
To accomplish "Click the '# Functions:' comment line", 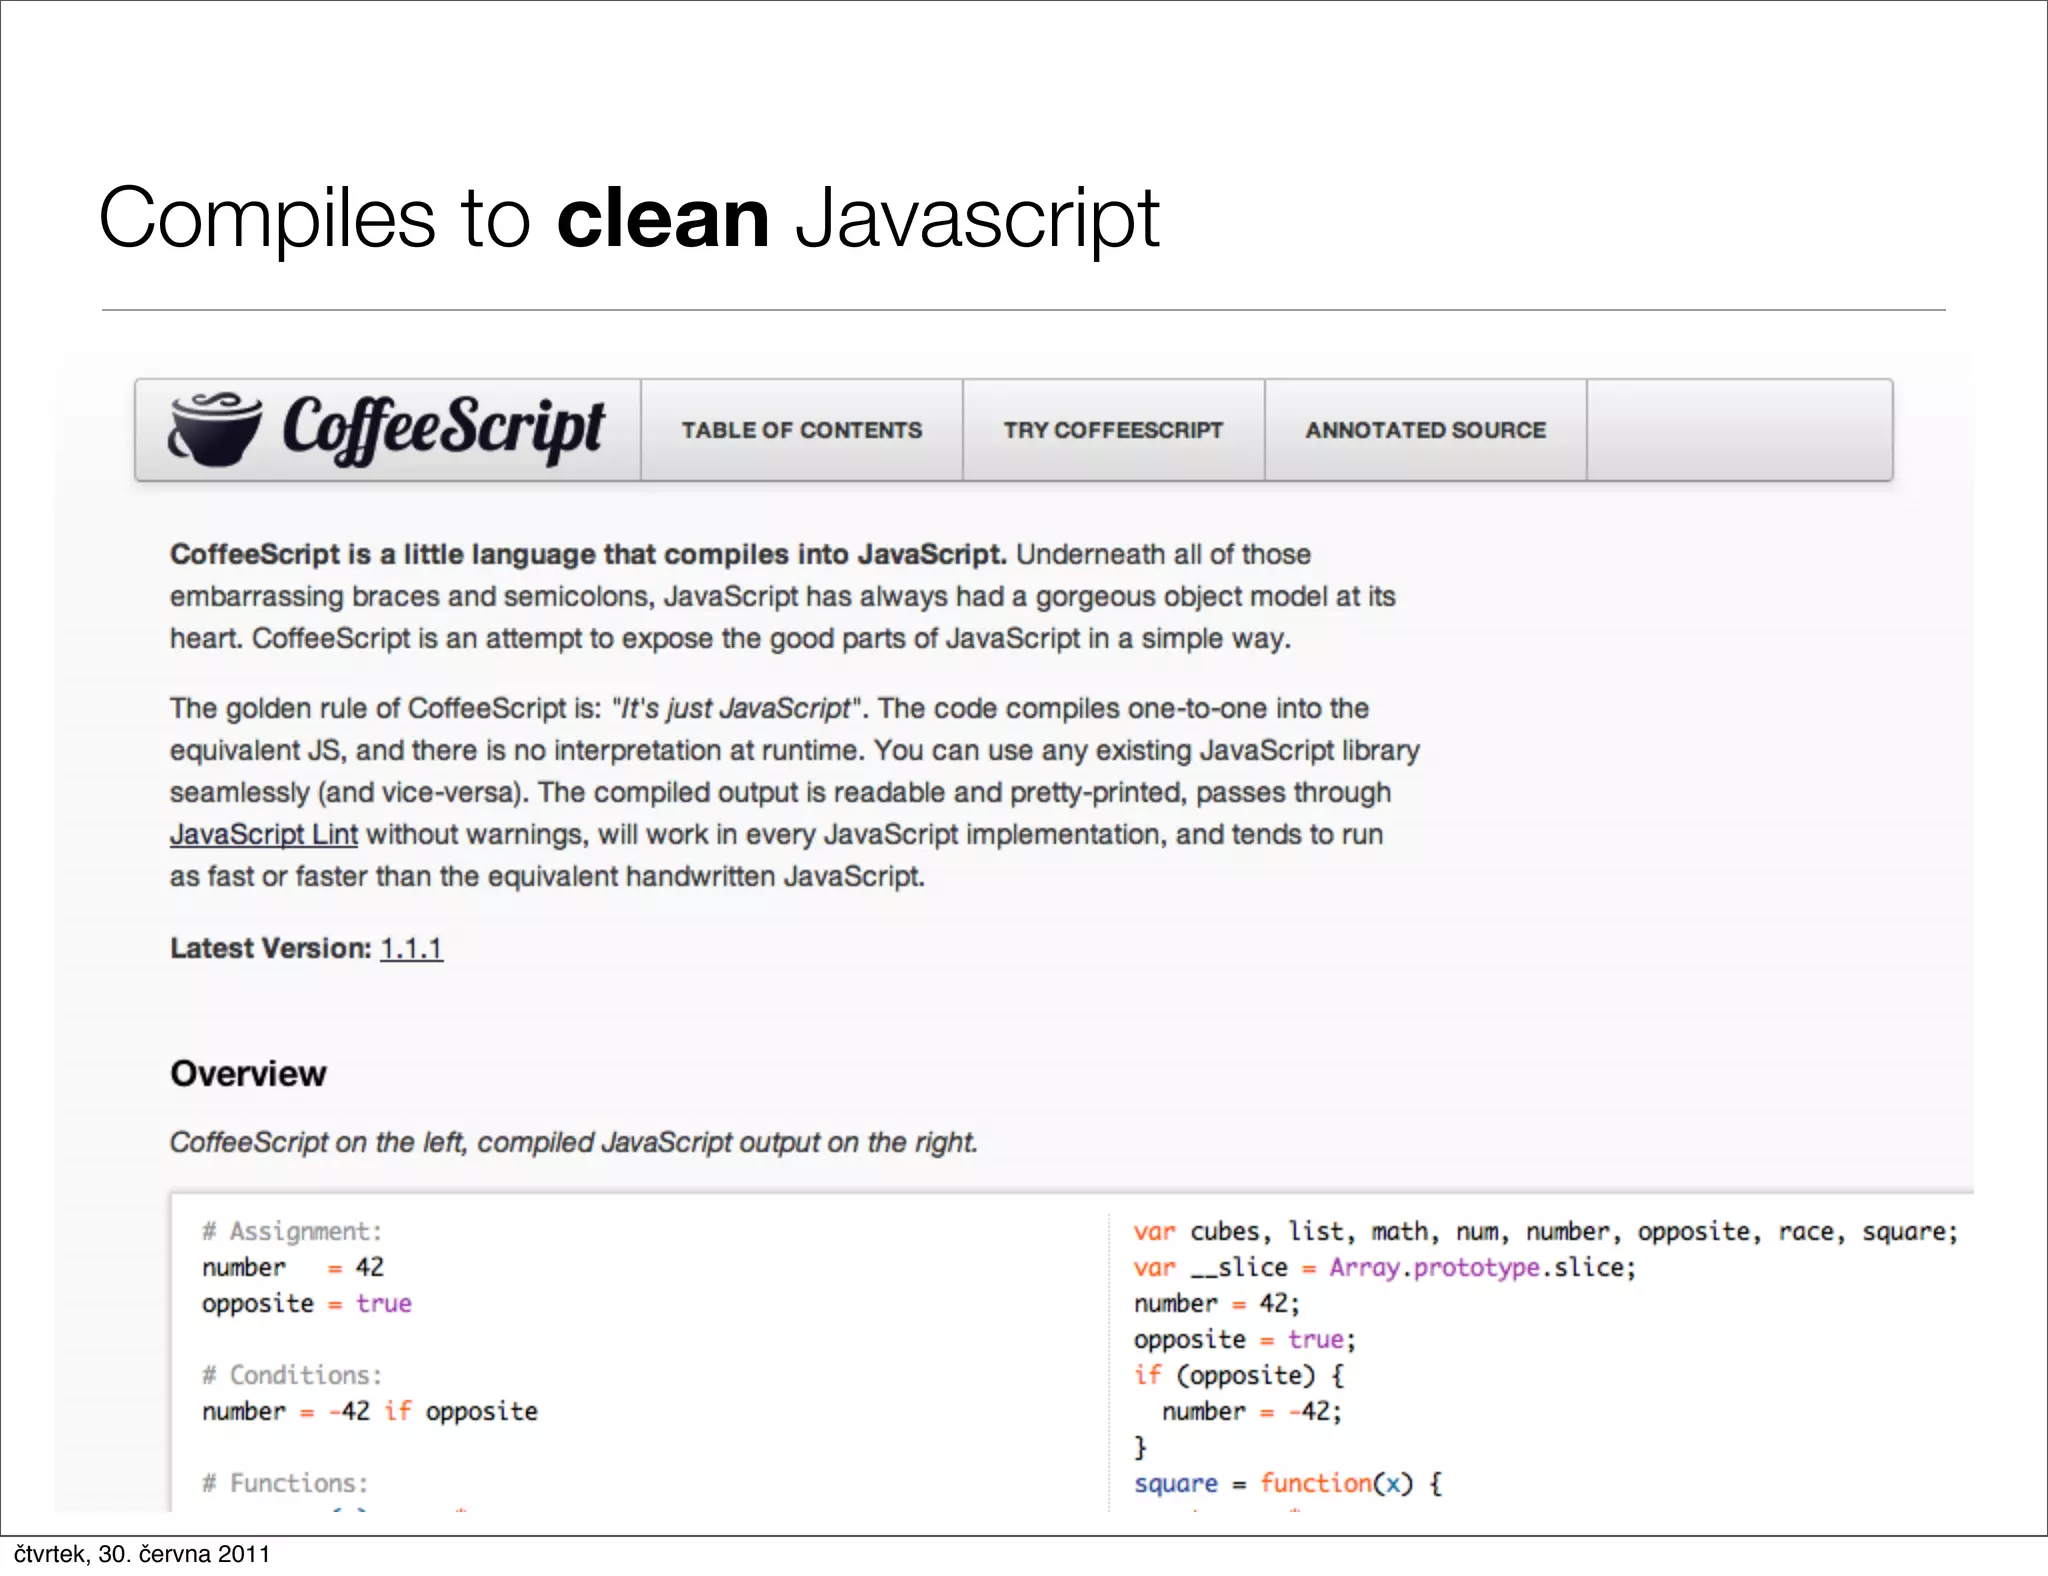I will (285, 1483).
